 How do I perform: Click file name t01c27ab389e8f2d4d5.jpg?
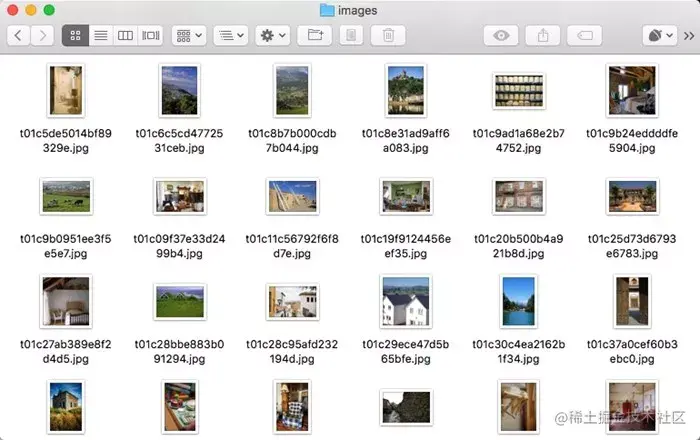66,352
